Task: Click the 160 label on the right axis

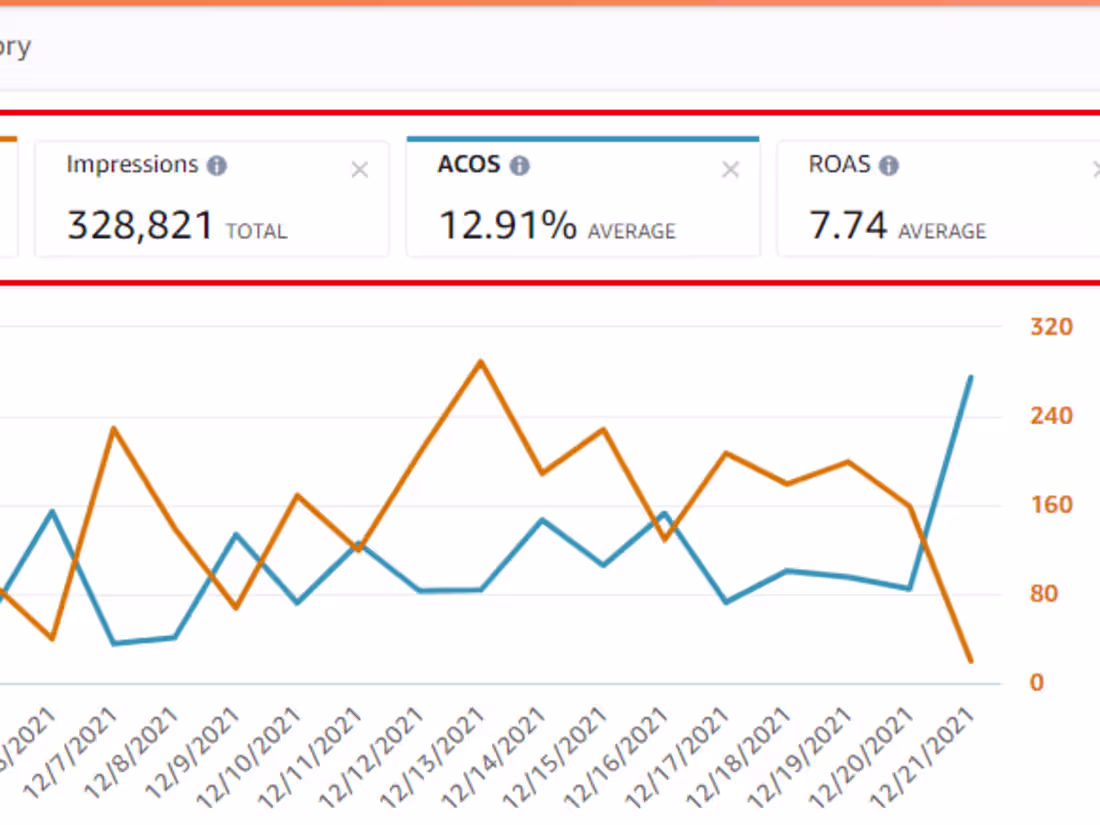Action: [x=1052, y=505]
